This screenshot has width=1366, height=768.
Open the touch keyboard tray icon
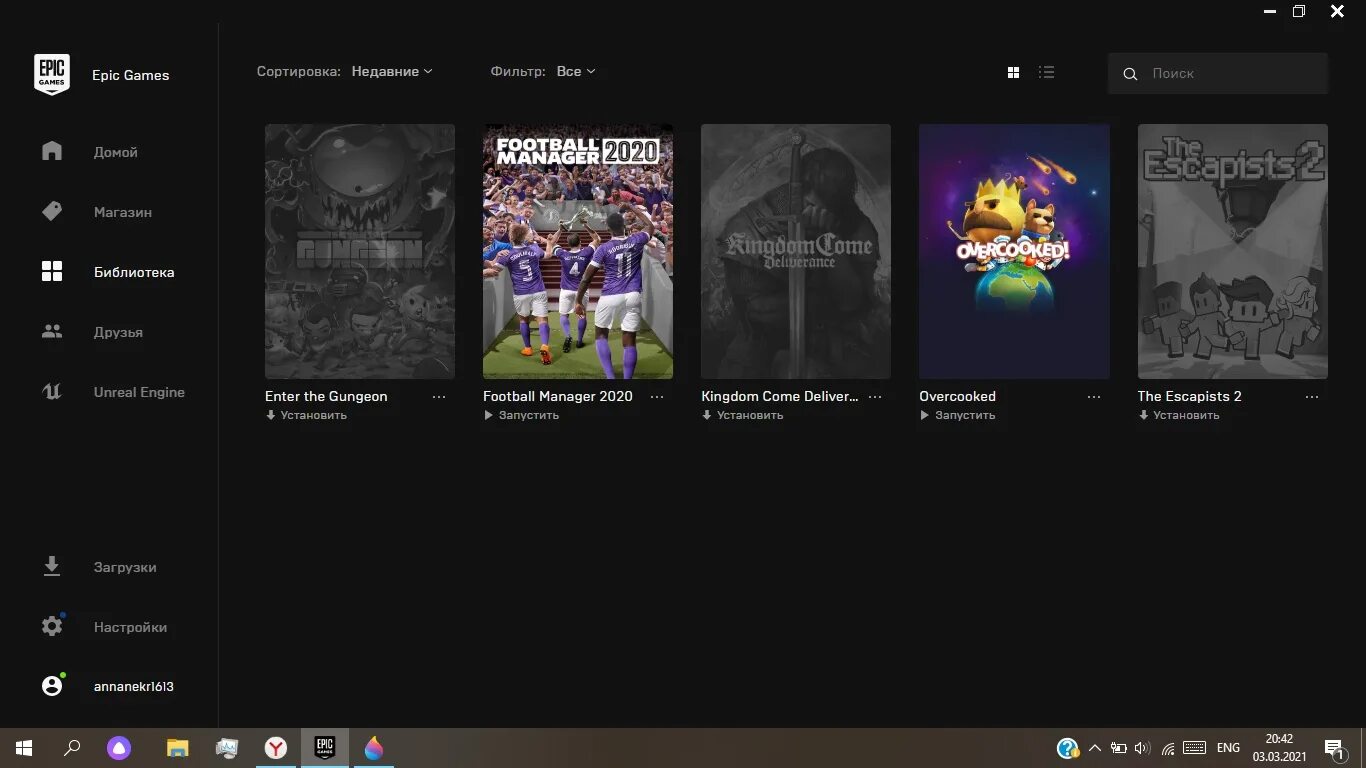click(x=1194, y=748)
